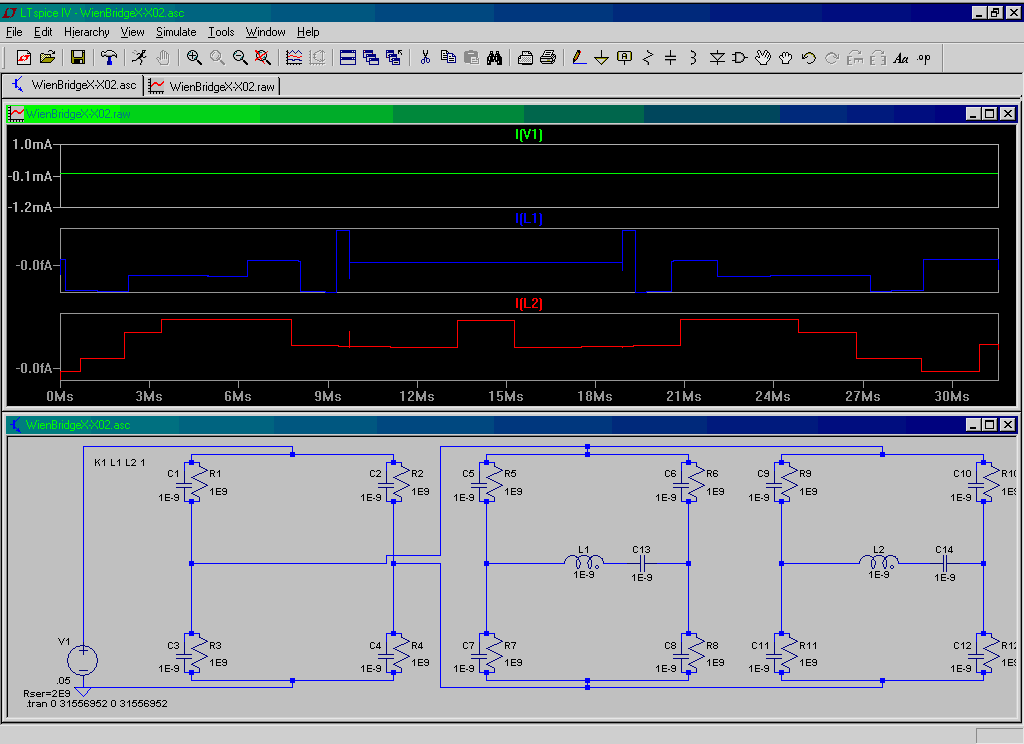This screenshot has height=744, width=1024.
Task: Select the Ground symbol tool
Action: pos(601,58)
